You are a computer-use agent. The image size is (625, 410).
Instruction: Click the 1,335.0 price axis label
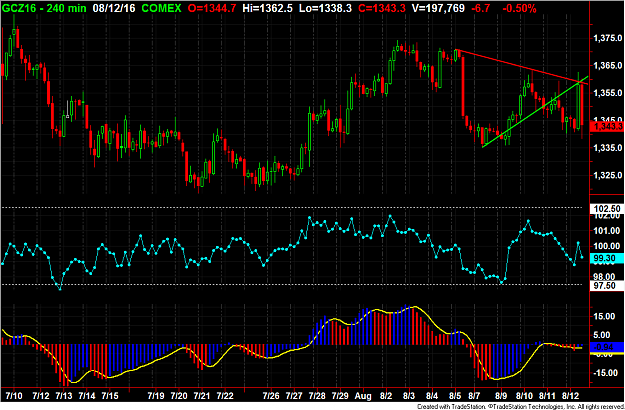[x=607, y=148]
